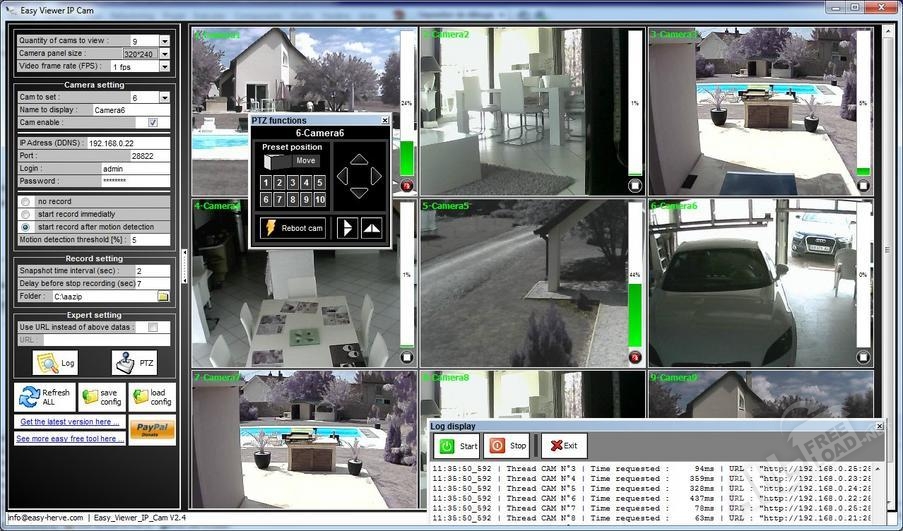Tilt camera up with PTZ arrow
Viewport: 903px width, 531px height.
(359, 159)
